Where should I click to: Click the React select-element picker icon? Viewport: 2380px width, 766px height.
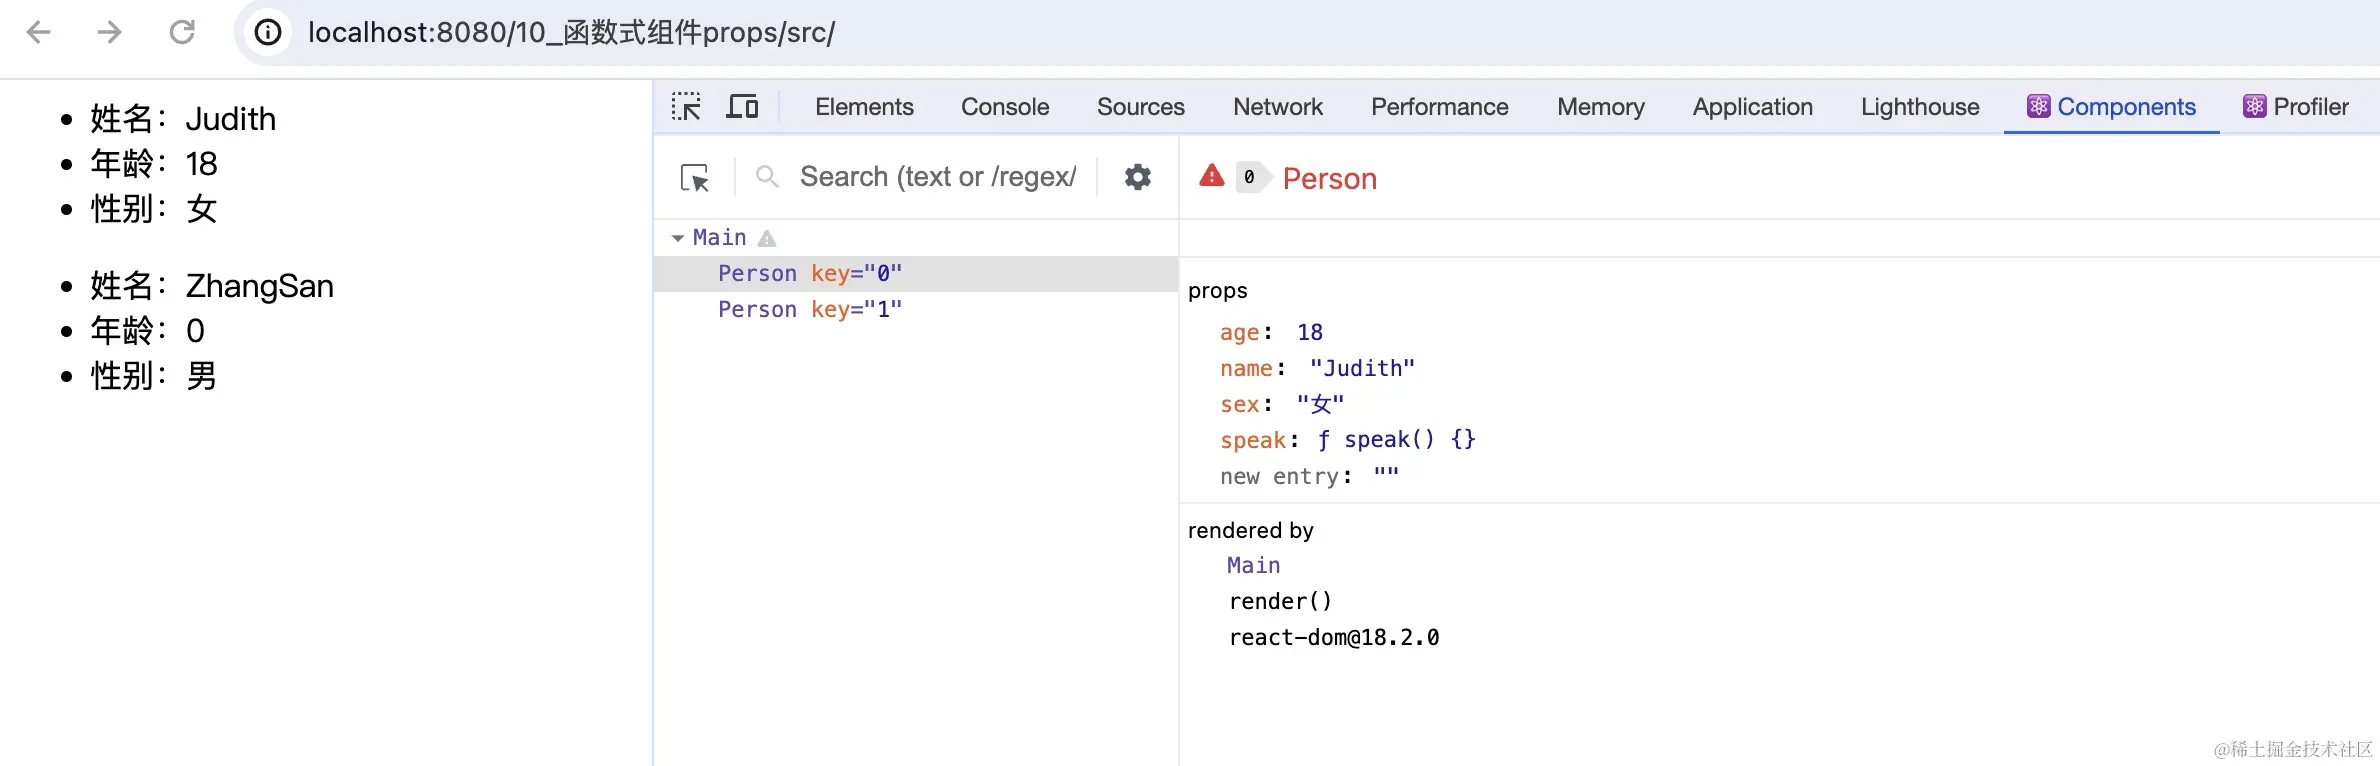(x=695, y=178)
